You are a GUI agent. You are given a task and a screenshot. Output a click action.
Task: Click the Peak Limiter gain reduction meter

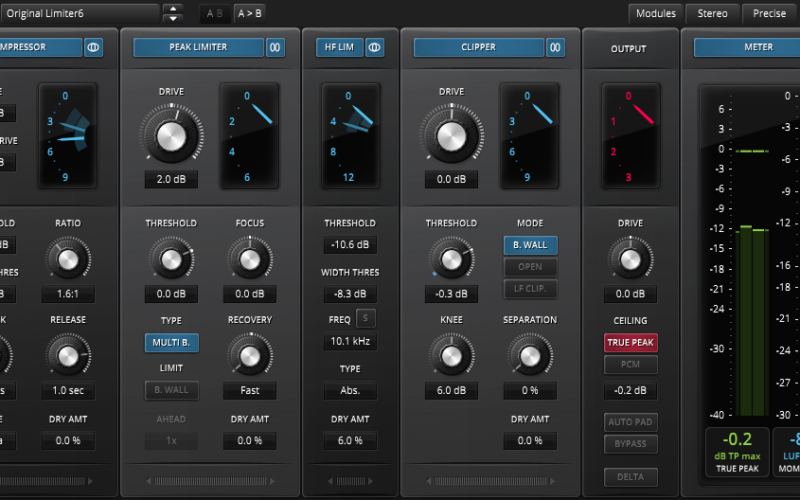click(249, 136)
